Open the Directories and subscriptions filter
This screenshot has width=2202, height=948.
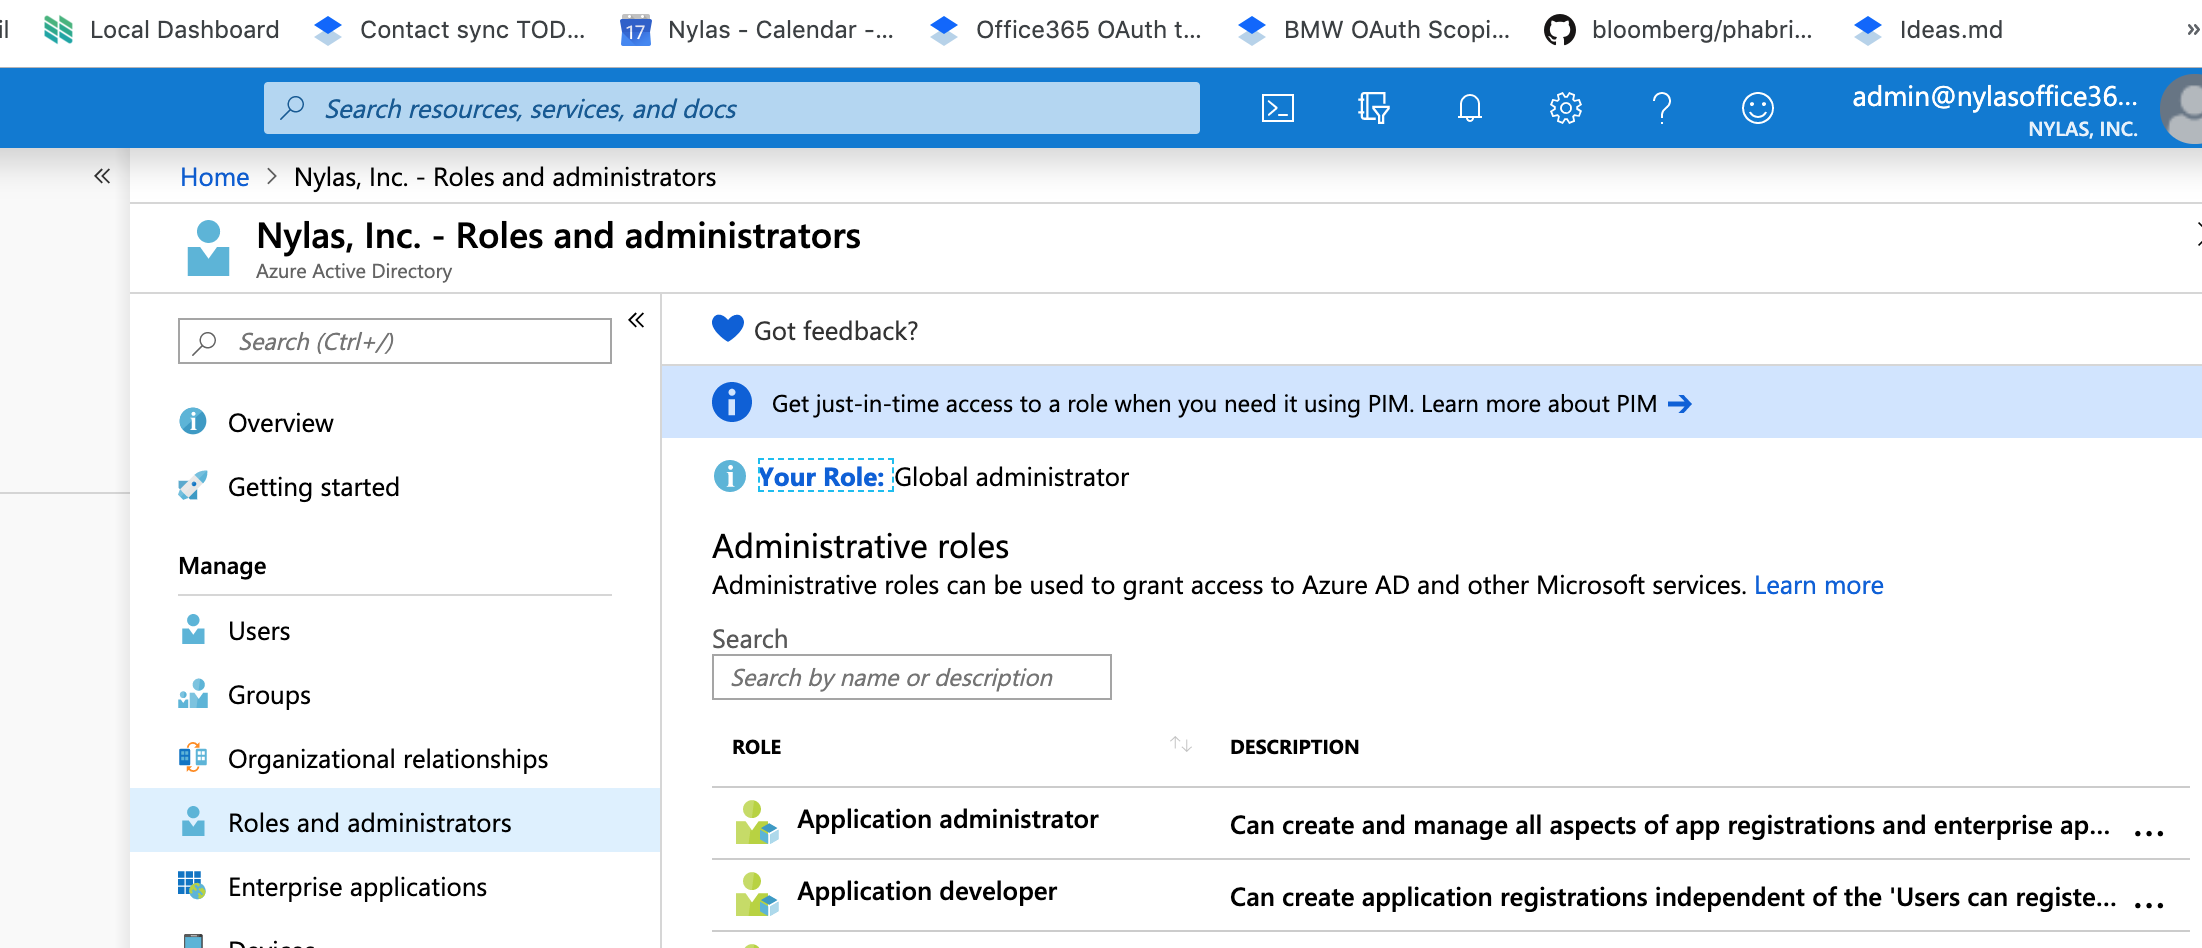click(x=1373, y=107)
